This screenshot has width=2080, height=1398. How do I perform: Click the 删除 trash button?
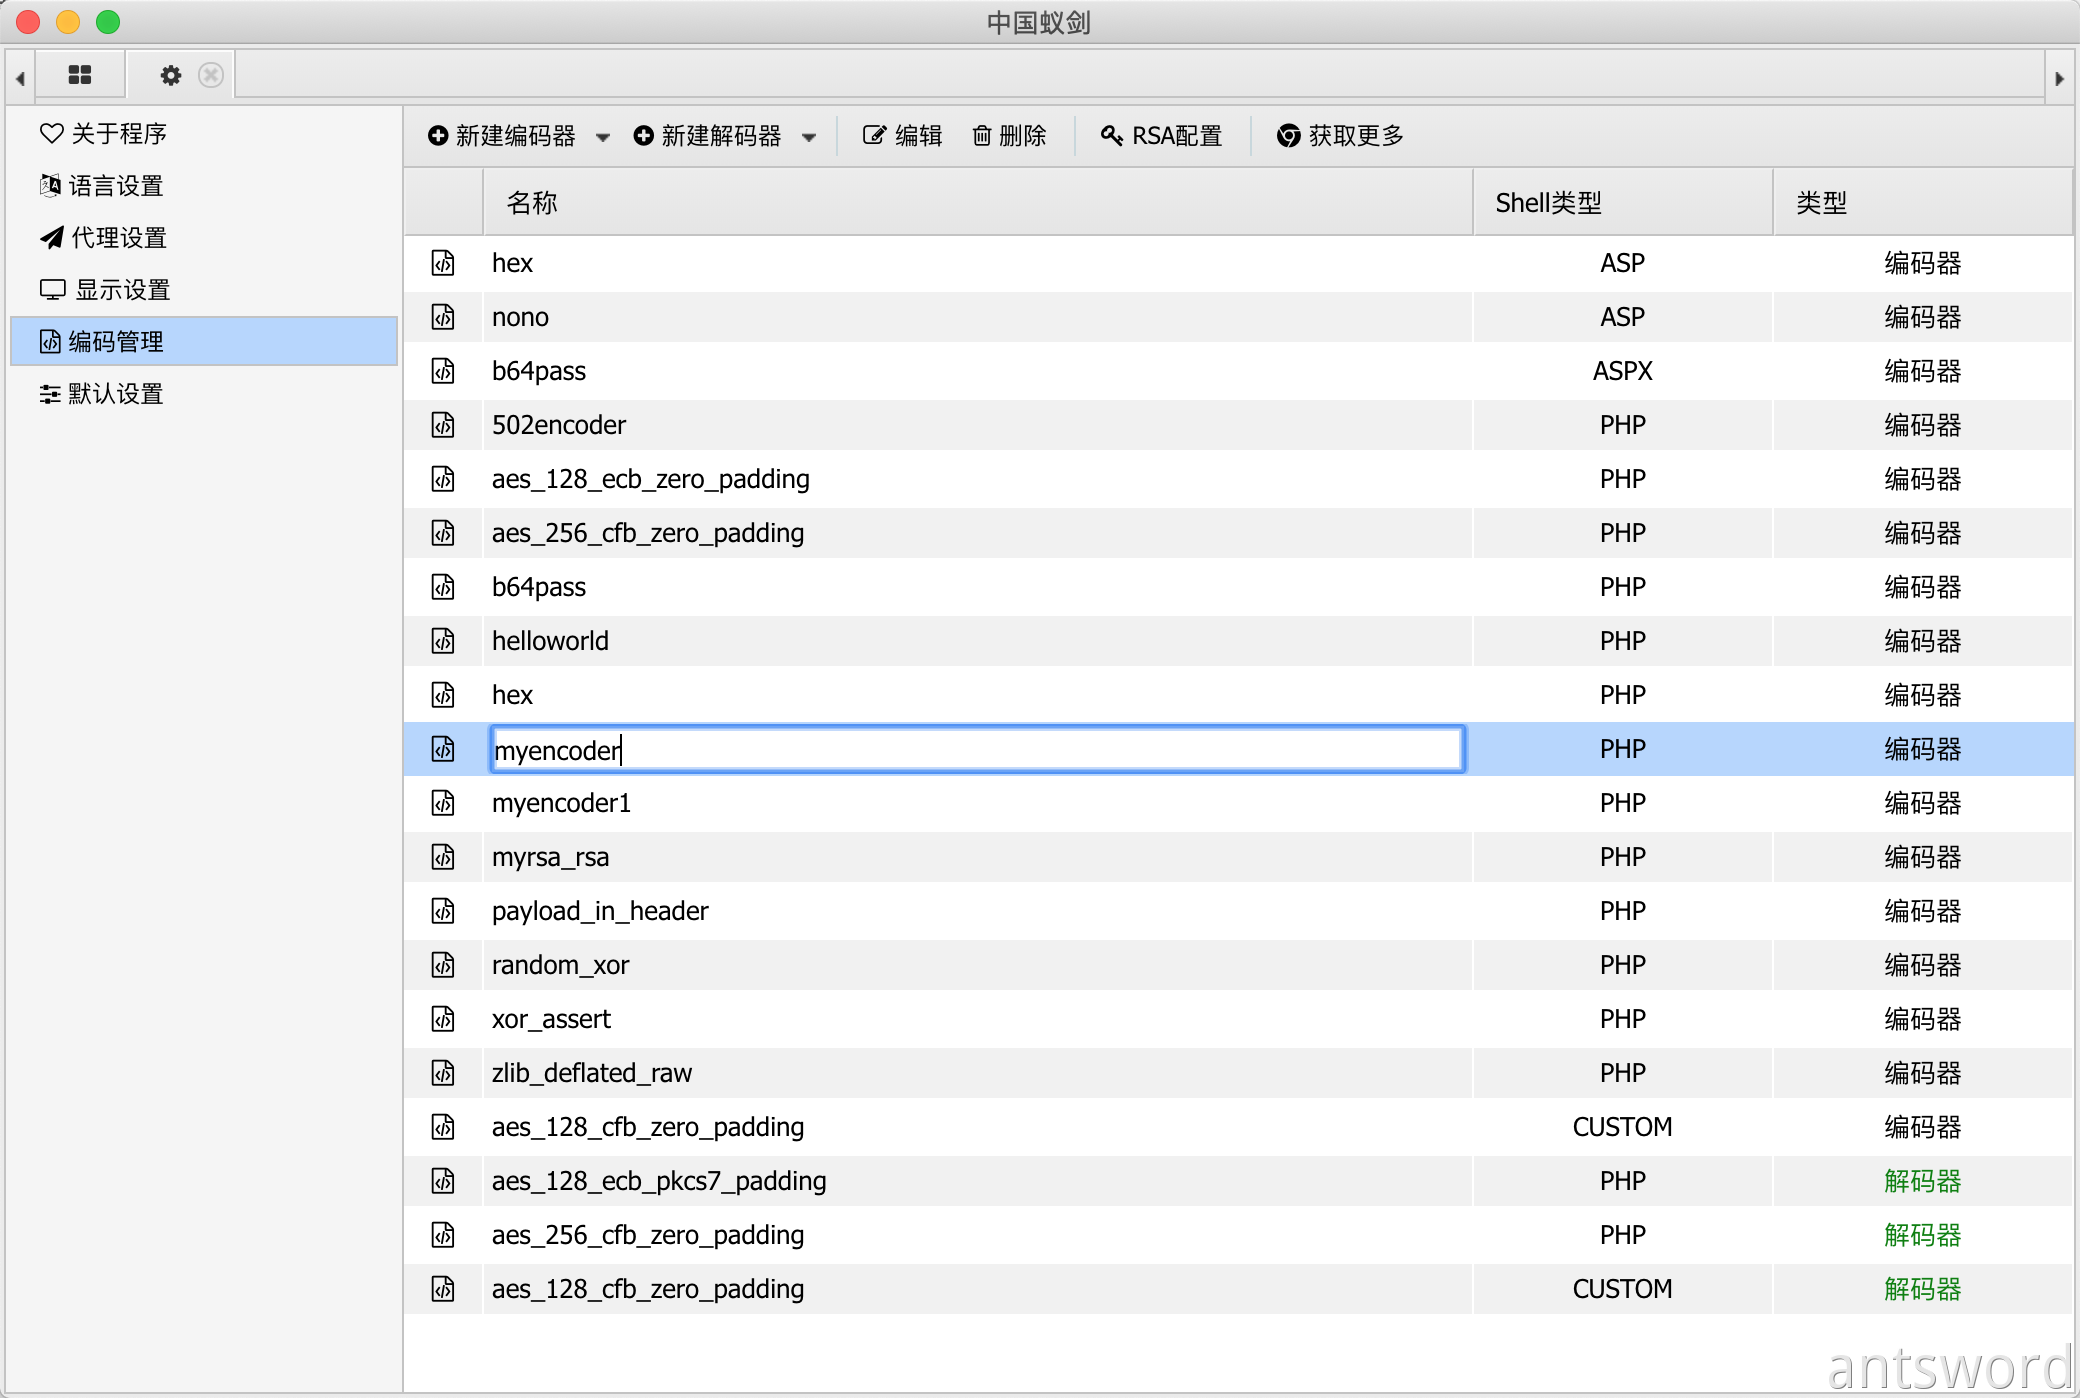coord(1009,136)
